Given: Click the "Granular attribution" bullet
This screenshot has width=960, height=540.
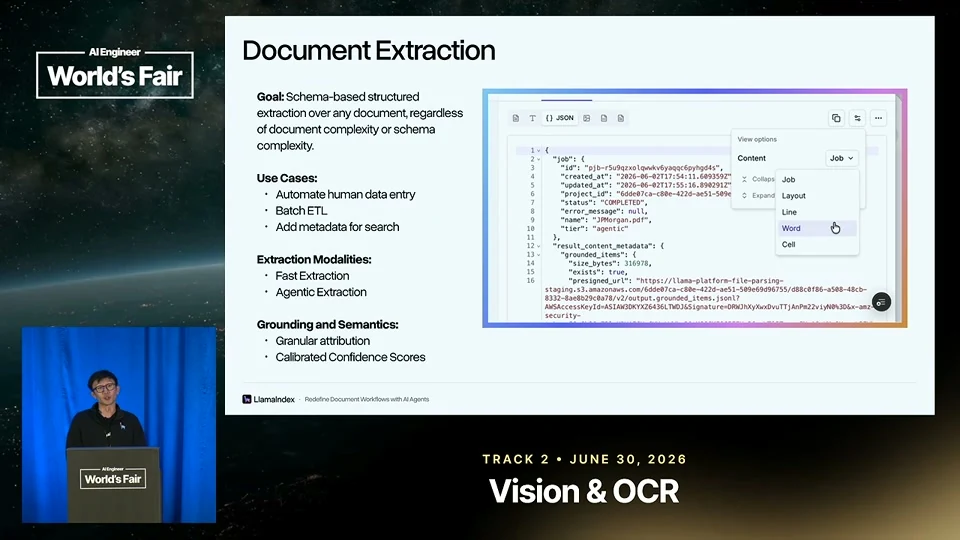Looking at the screenshot, I should tap(323, 341).
